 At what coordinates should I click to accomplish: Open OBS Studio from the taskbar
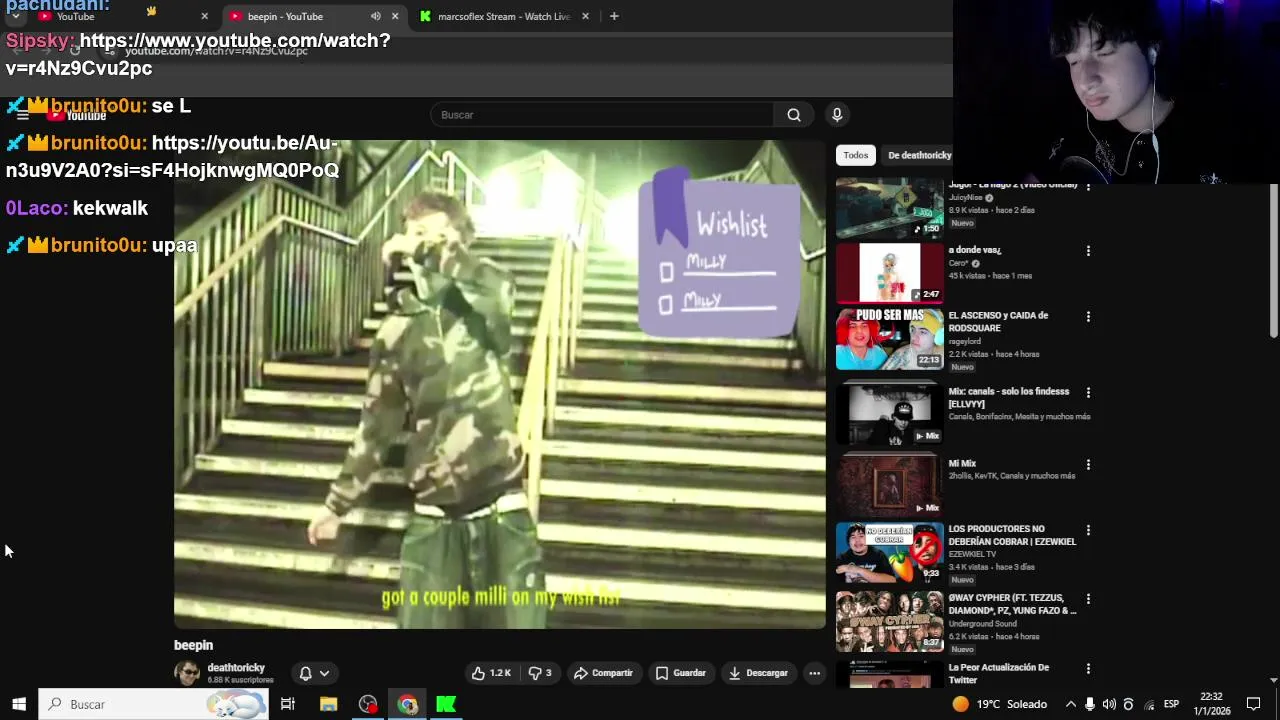(368, 704)
